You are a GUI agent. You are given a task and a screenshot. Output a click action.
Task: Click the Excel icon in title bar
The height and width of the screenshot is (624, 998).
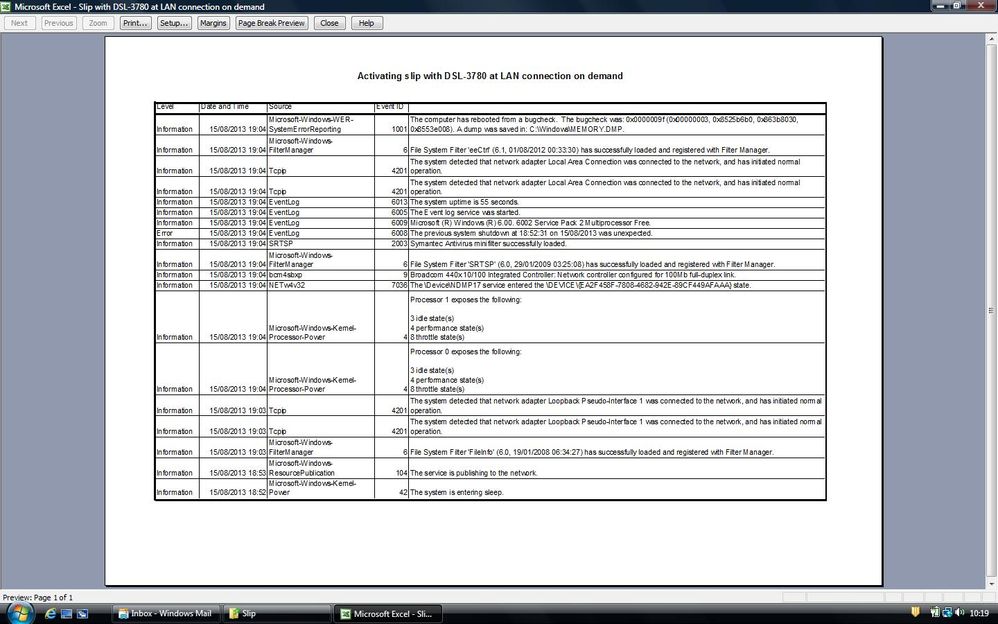click(x=6, y=6)
